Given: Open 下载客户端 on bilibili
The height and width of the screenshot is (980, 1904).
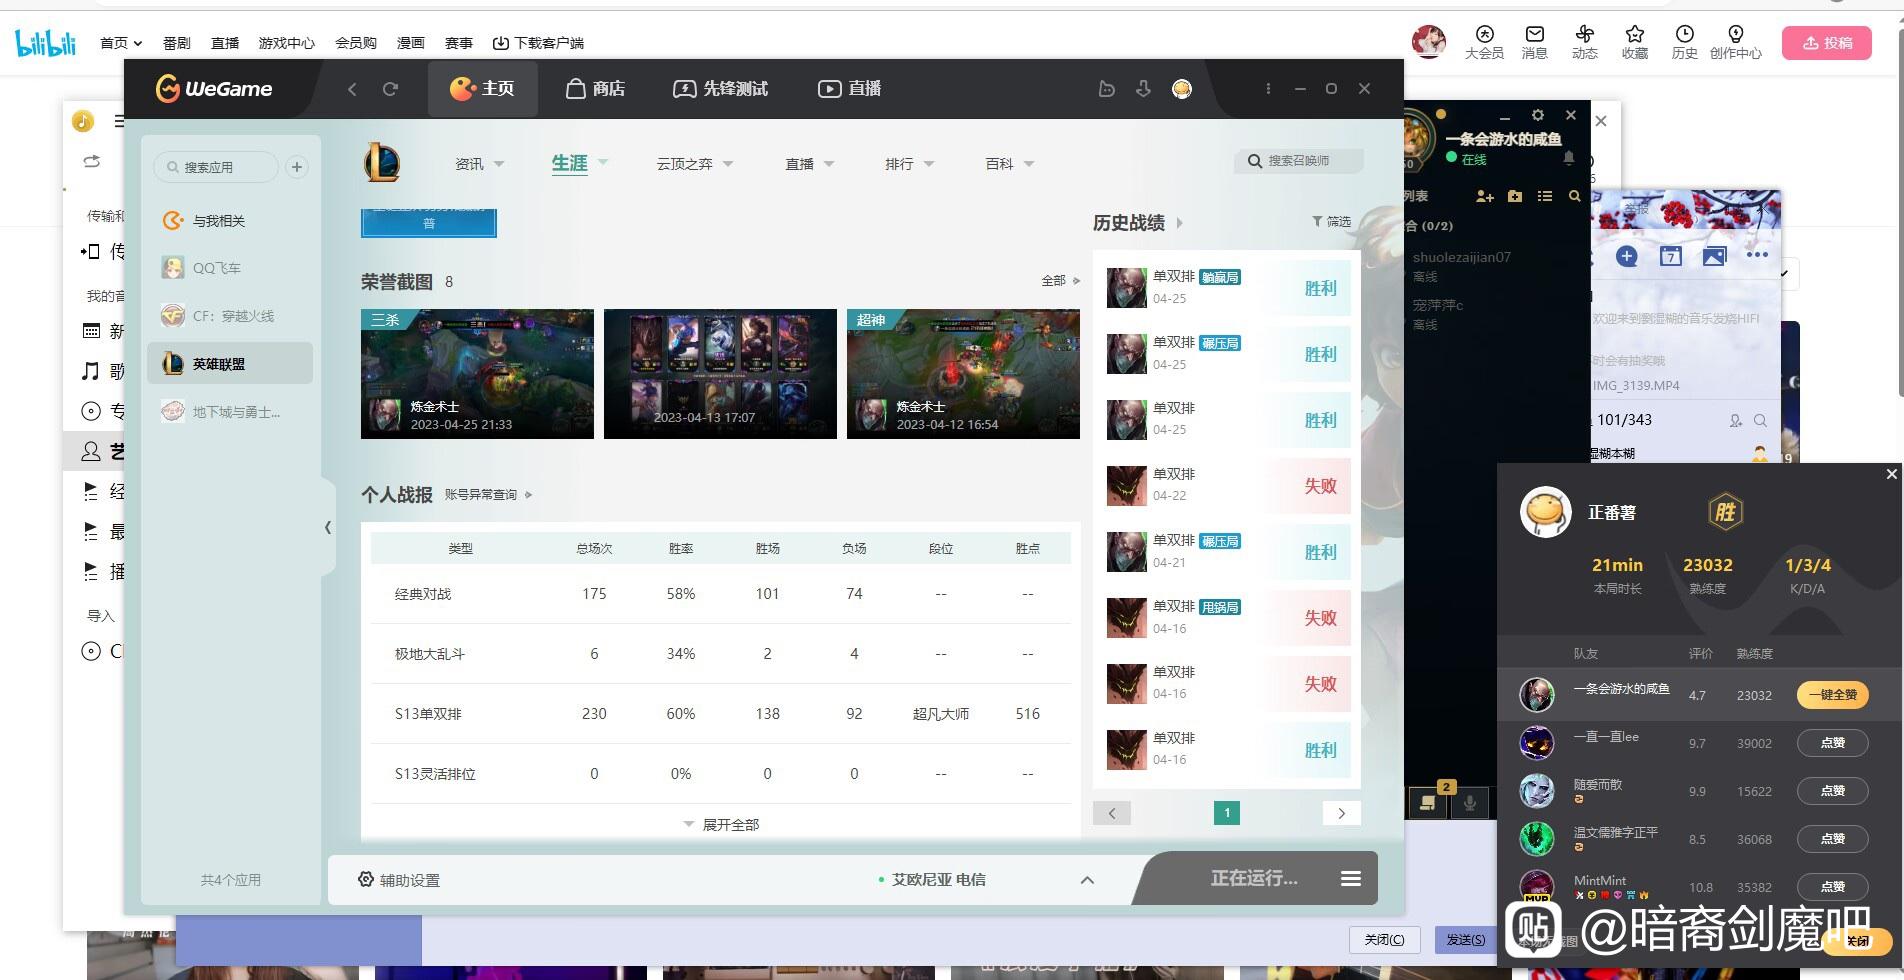Looking at the screenshot, I should pos(538,43).
